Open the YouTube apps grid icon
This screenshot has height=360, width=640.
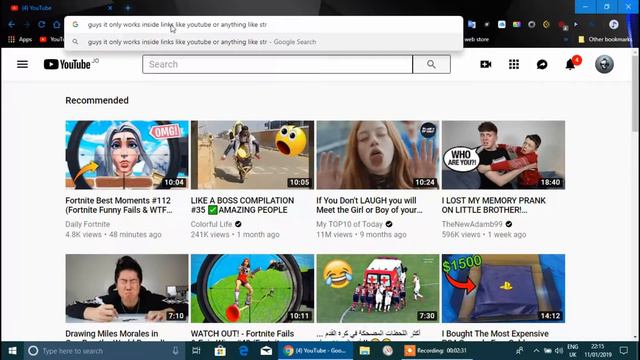tap(514, 64)
